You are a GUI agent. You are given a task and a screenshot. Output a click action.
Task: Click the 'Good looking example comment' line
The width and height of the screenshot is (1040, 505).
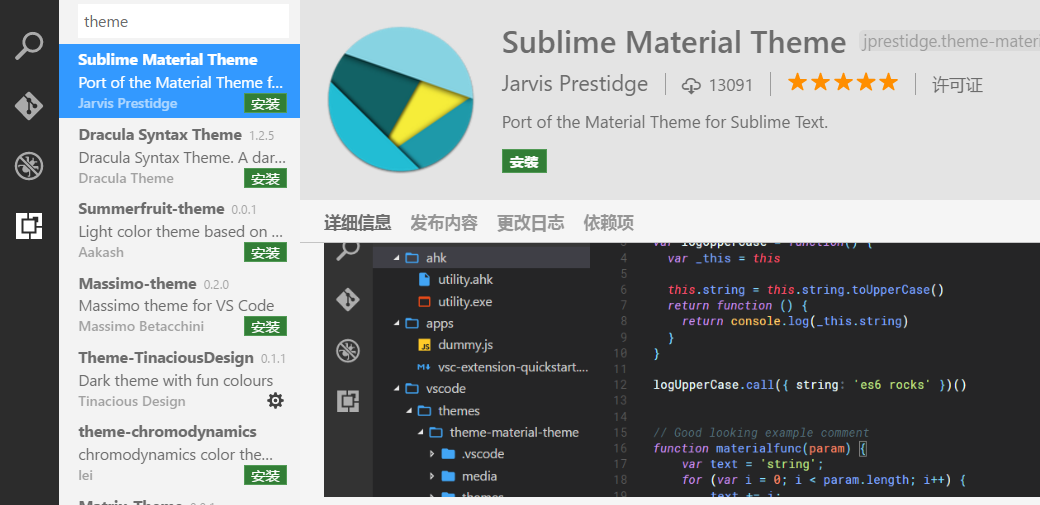pos(761,433)
